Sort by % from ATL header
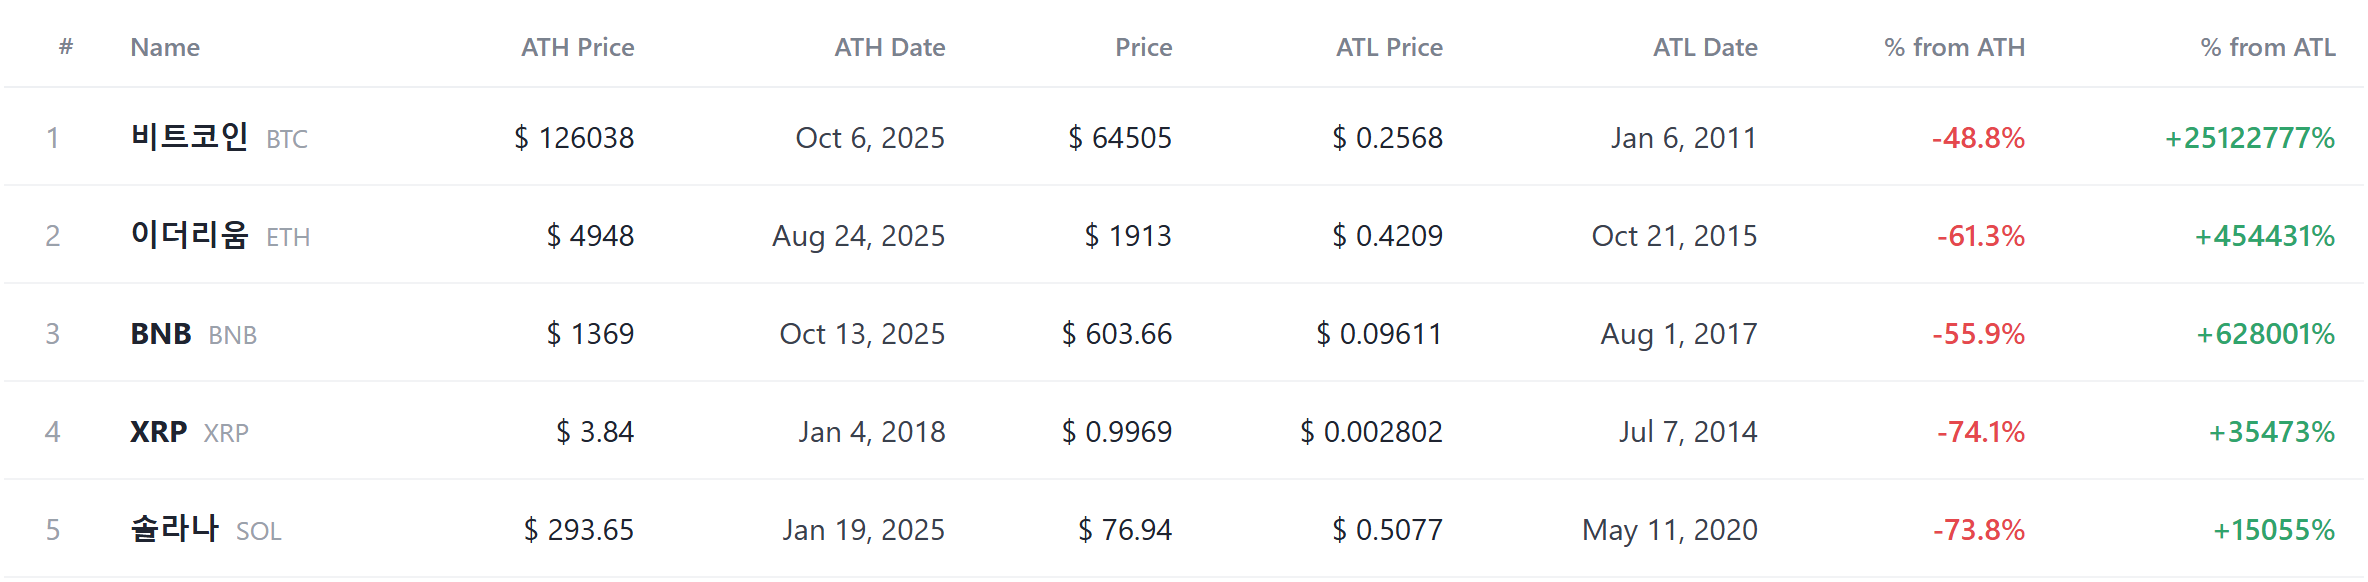Viewport: 2368px width, 582px height. point(2268,47)
